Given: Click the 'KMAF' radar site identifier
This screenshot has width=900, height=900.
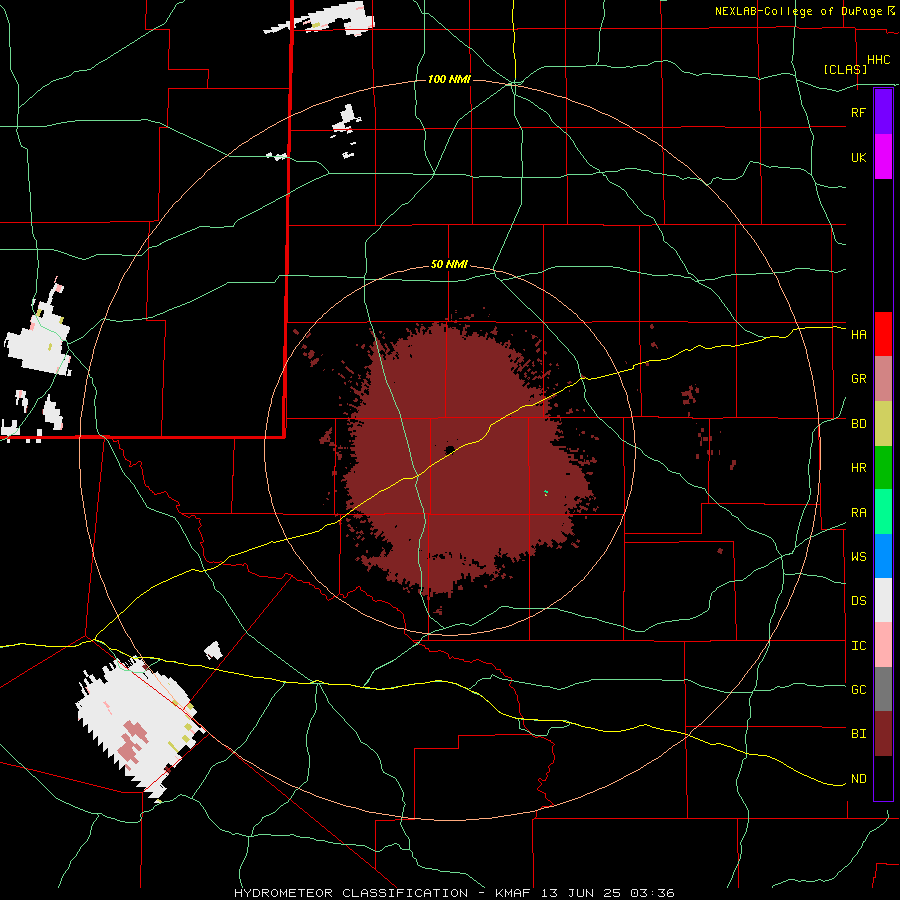Looking at the screenshot, I should (515, 893).
